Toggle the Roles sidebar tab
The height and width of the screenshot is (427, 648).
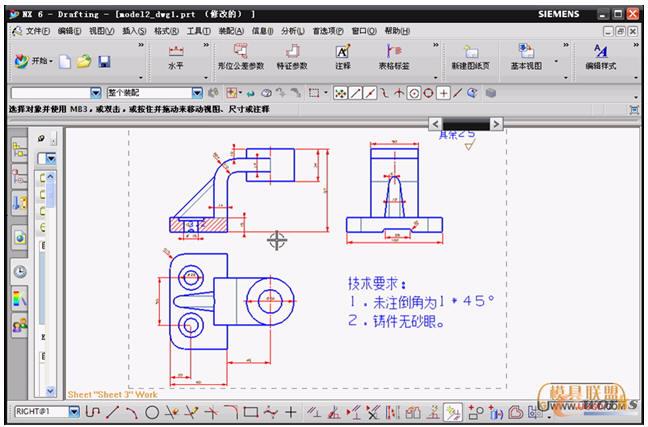click(x=20, y=325)
